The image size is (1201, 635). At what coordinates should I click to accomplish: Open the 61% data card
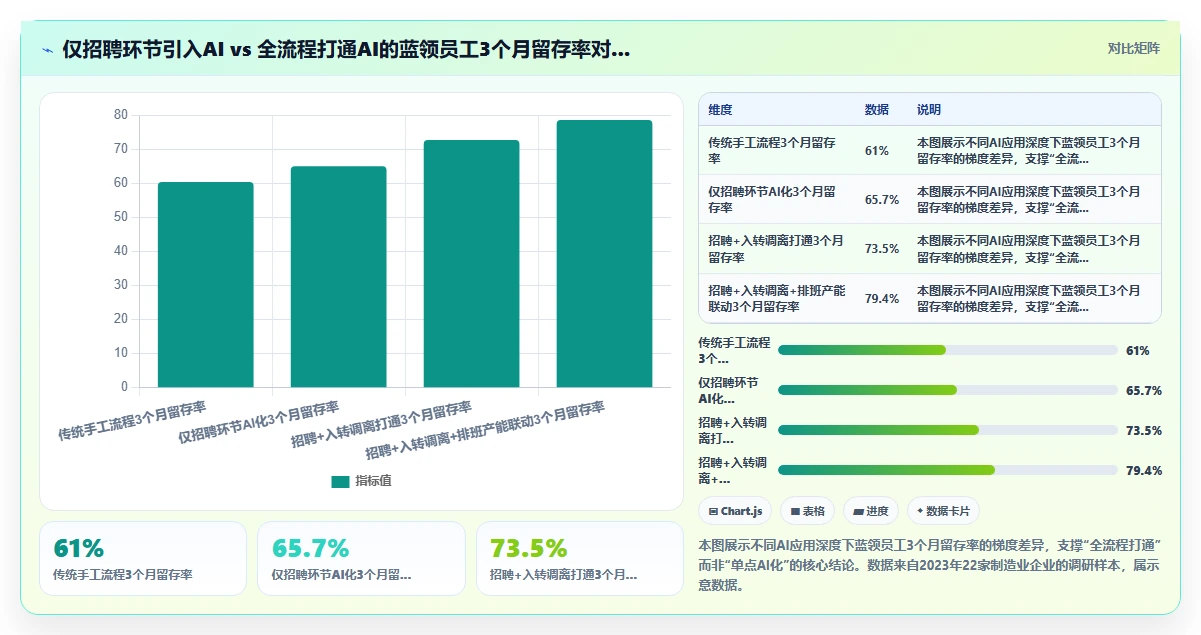[143, 558]
